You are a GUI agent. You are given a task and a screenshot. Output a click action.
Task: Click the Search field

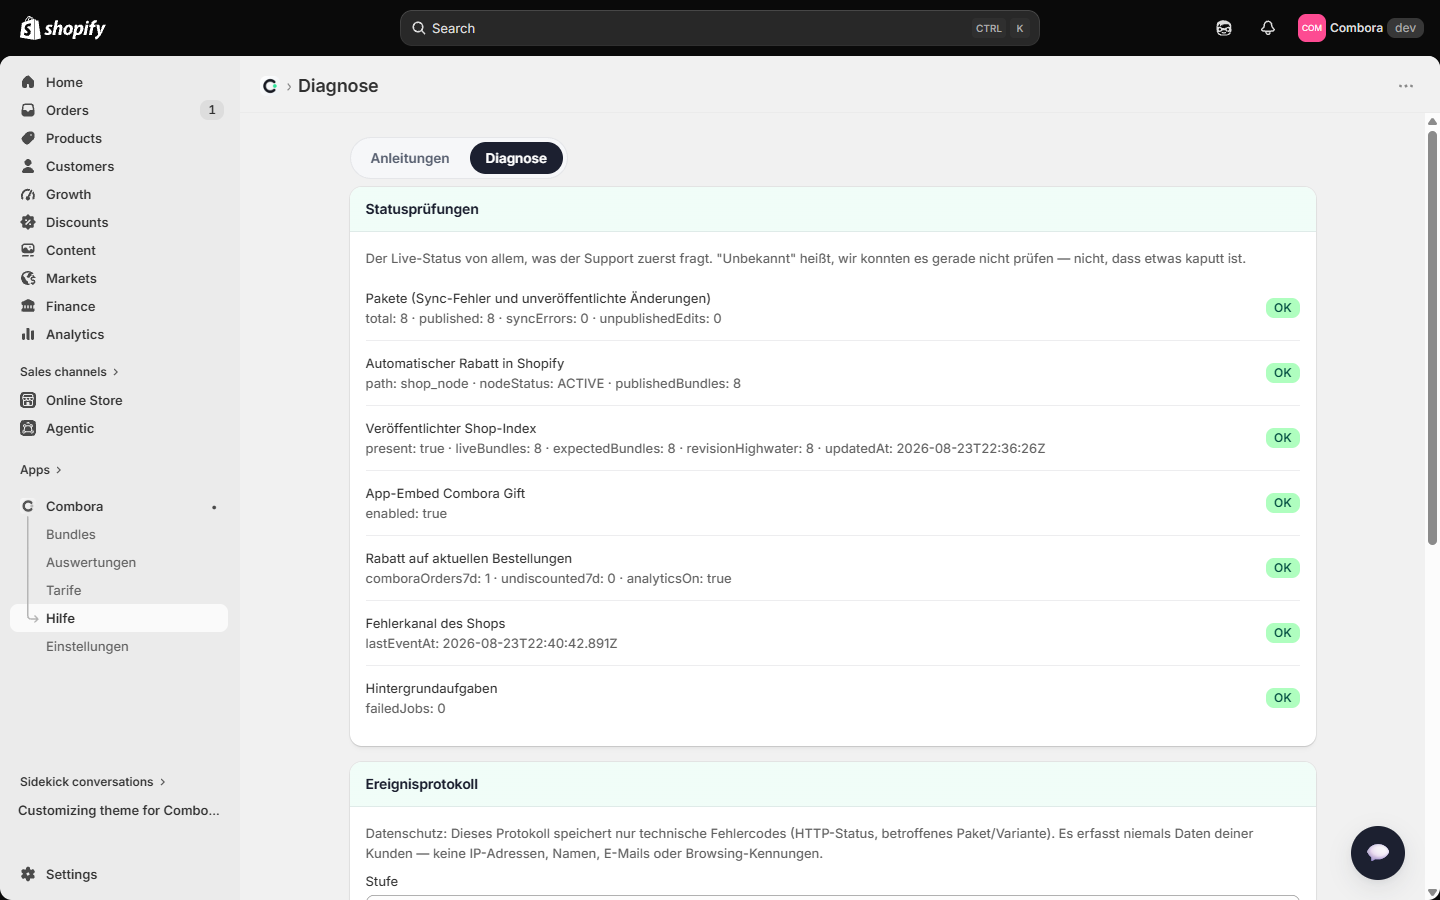pyautogui.click(x=720, y=28)
